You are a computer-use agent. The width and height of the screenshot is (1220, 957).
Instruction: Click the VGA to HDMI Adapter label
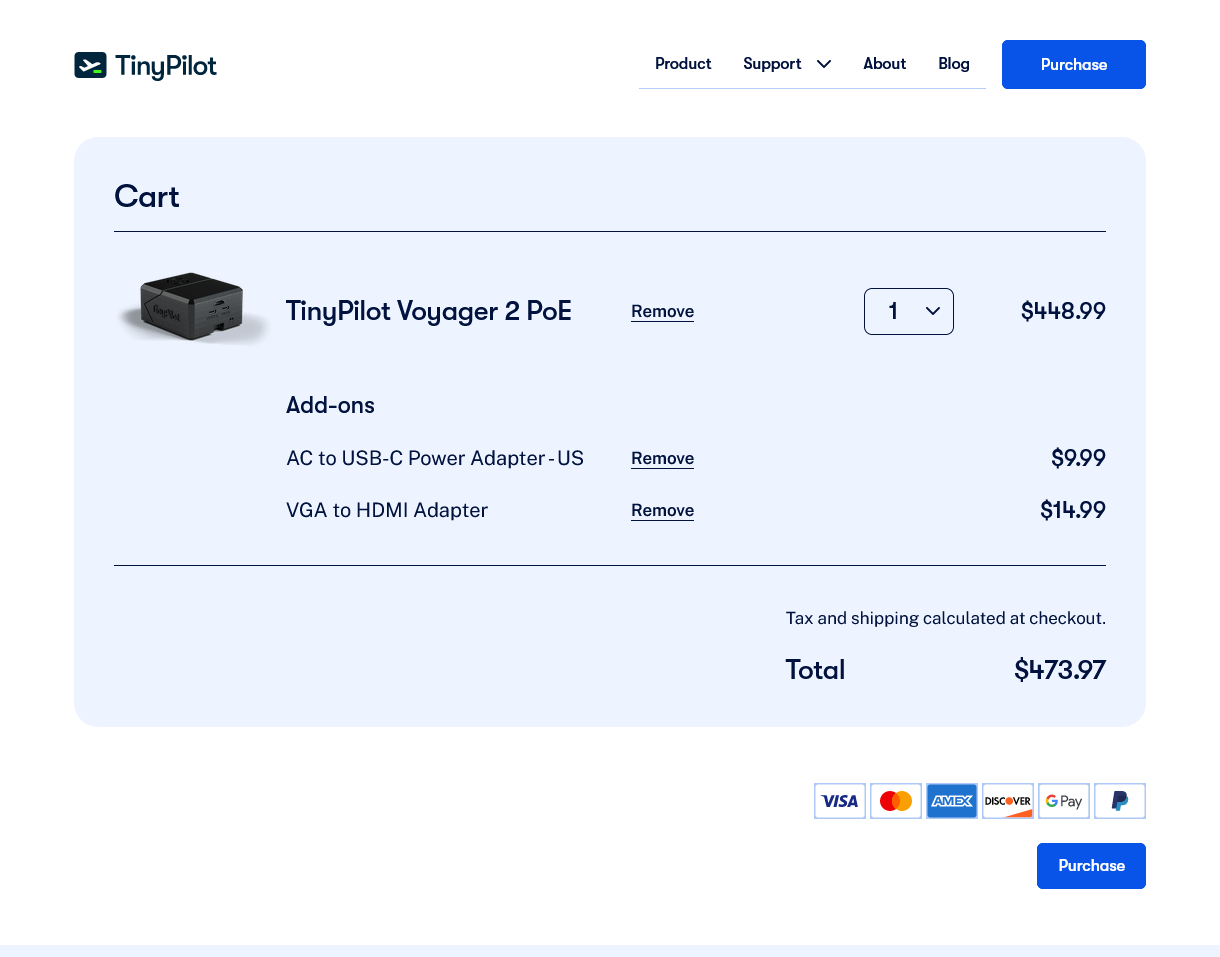pyautogui.click(x=387, y=510)
